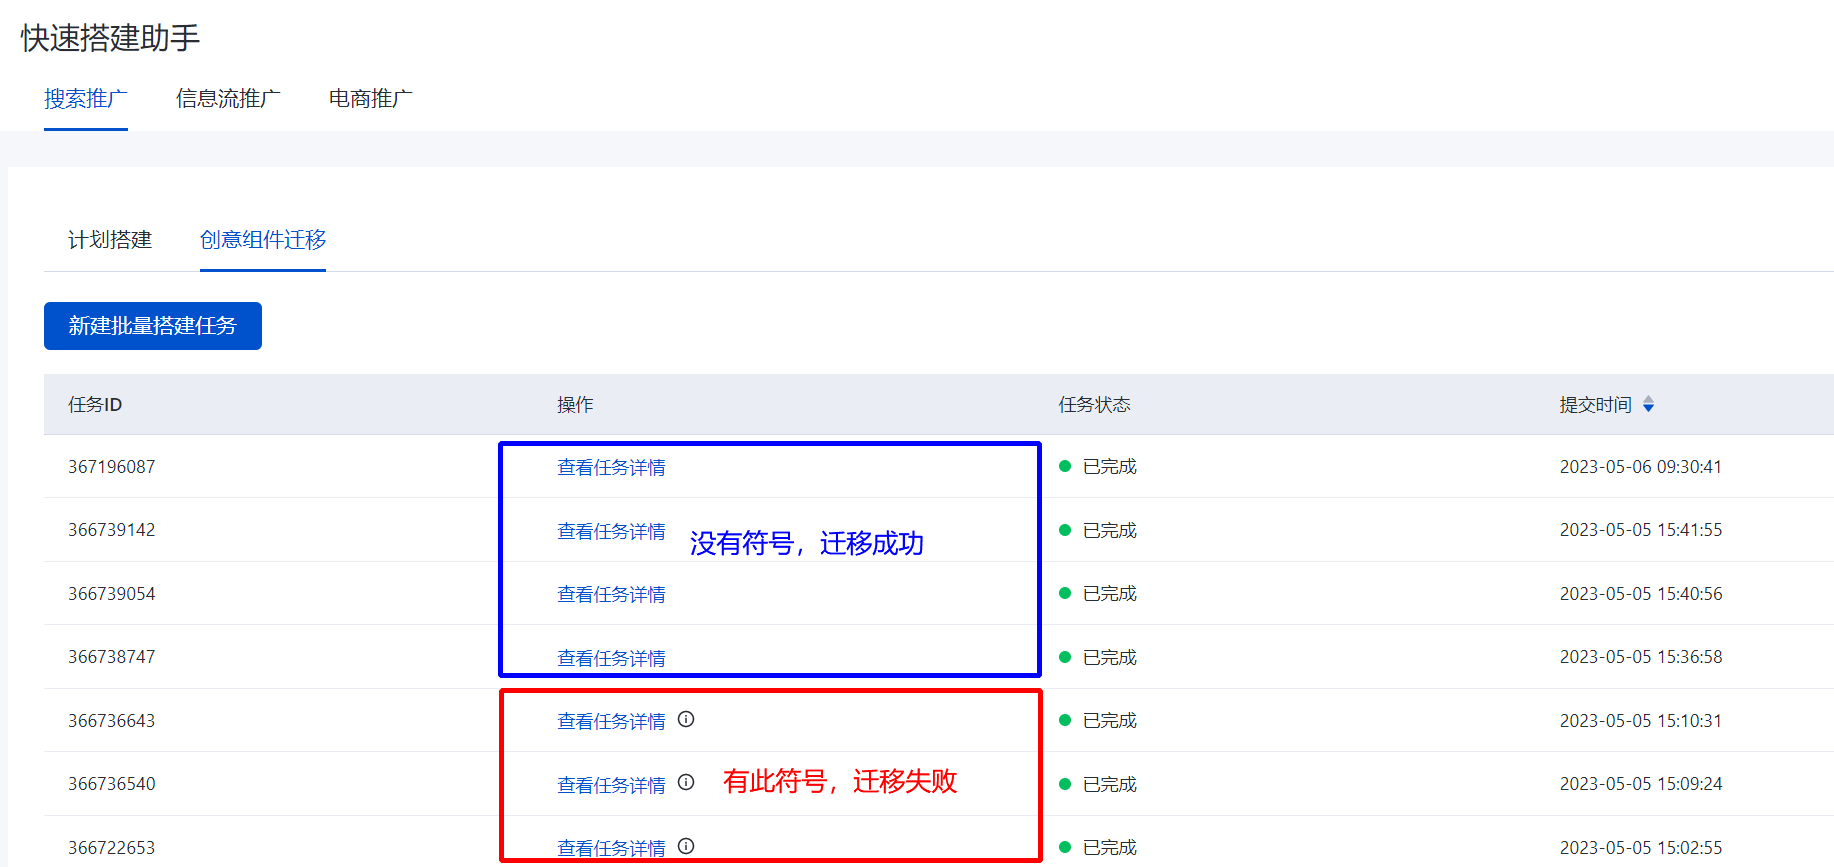The width and height of the screenshot is (1834, 867).
Task: View task details for task 366738747
Action: pyautogui.click(x=611, y=658)
